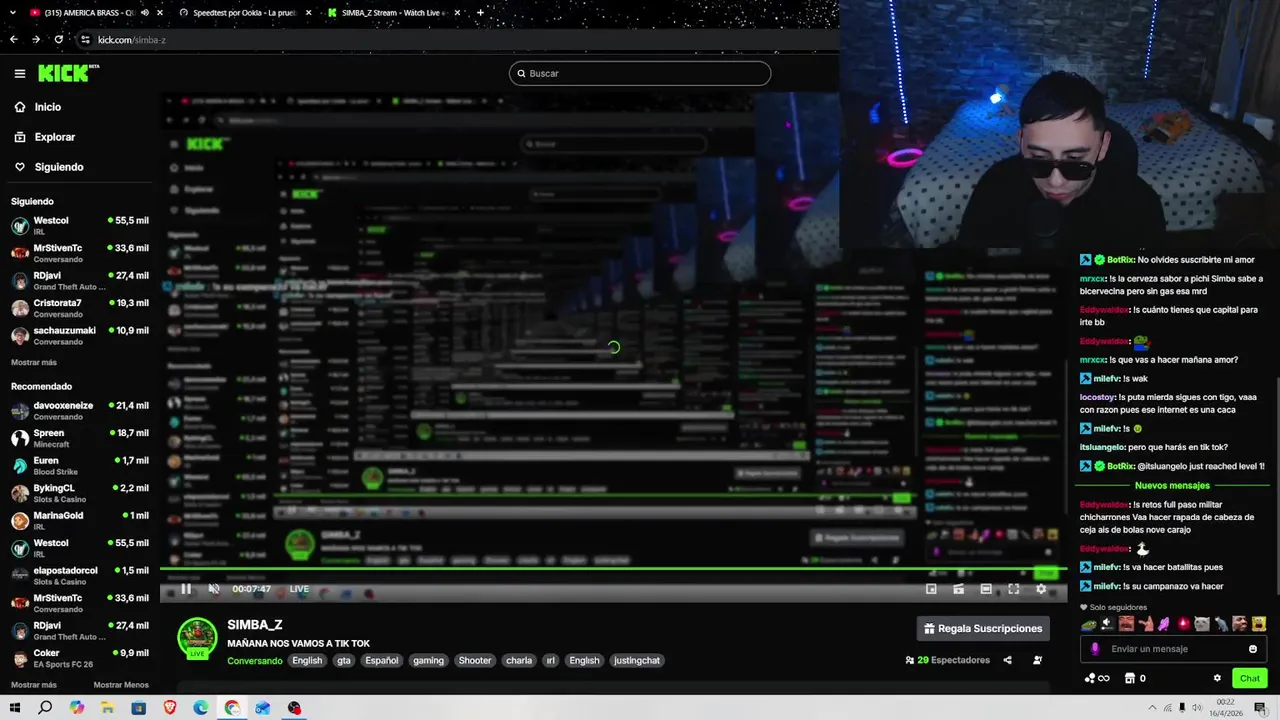The width and height of the screenshot is (1280, 720).
Task: Focus the Buscar search field
Action: pos(640,73)
